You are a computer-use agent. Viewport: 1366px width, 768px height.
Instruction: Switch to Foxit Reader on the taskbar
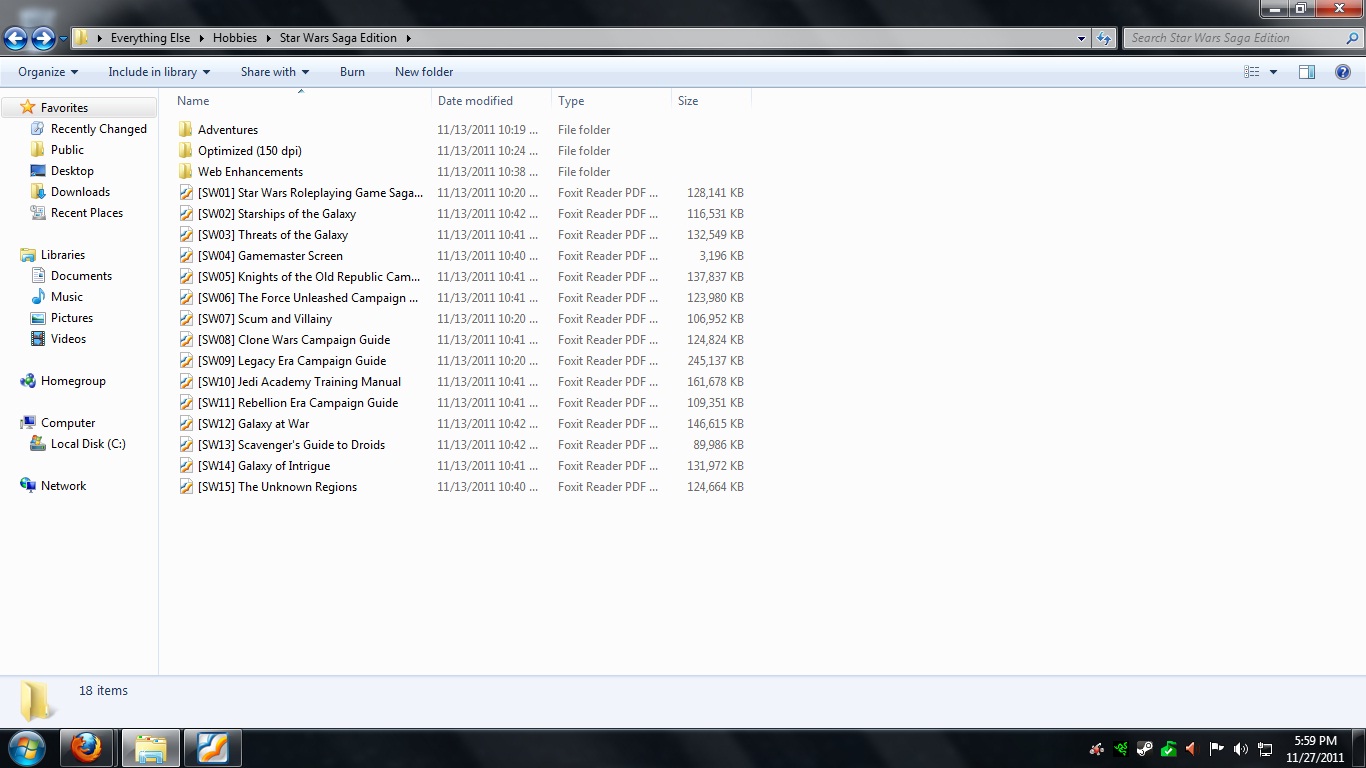click(213, 748)
